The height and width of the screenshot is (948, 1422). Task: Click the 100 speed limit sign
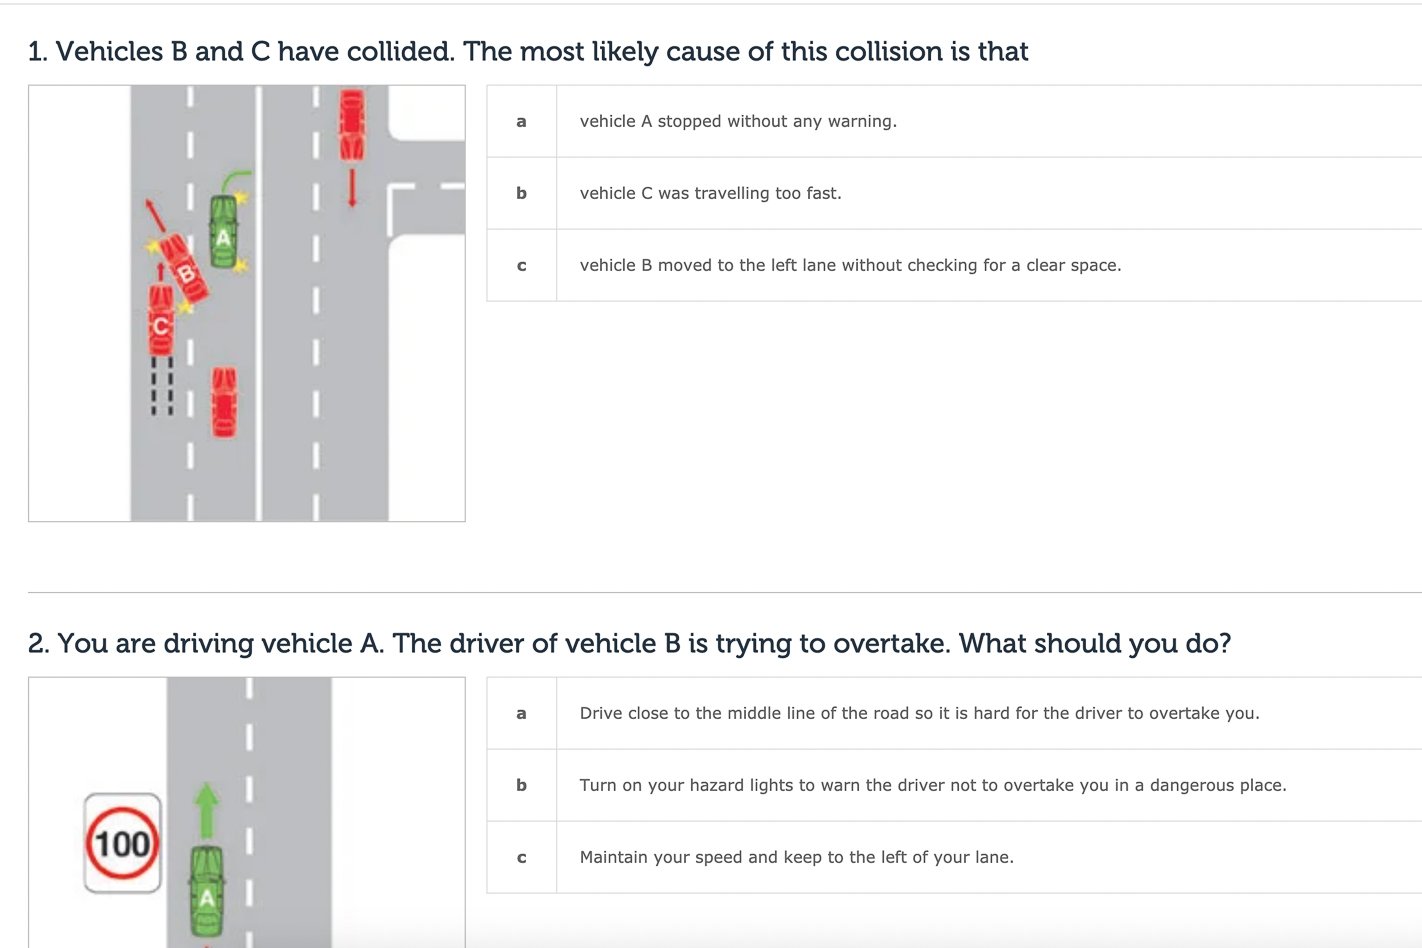click(122, 843)
